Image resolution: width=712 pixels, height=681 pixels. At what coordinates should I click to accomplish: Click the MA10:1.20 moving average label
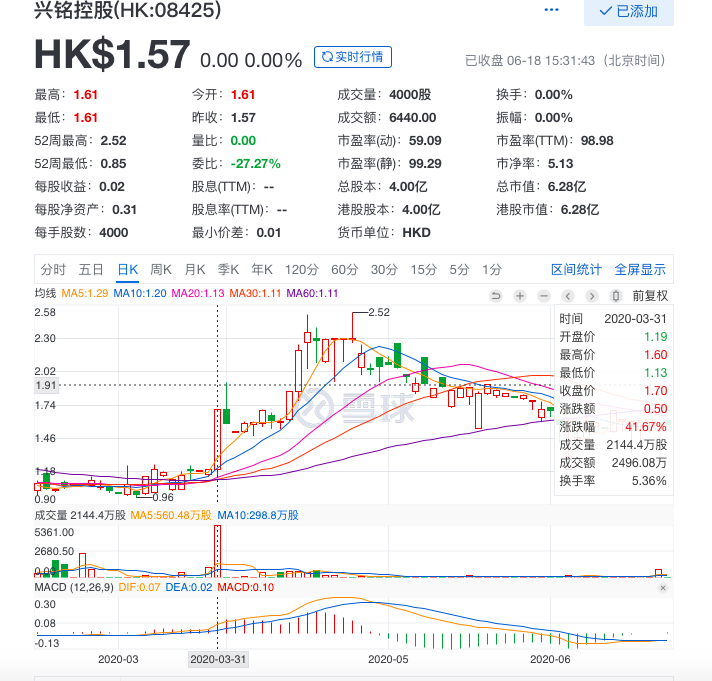coord(140,293)
